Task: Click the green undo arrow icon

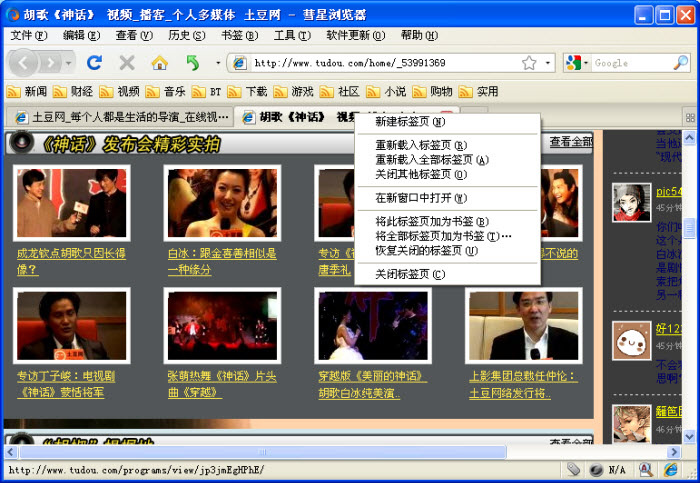Action: tap(193, 63)
